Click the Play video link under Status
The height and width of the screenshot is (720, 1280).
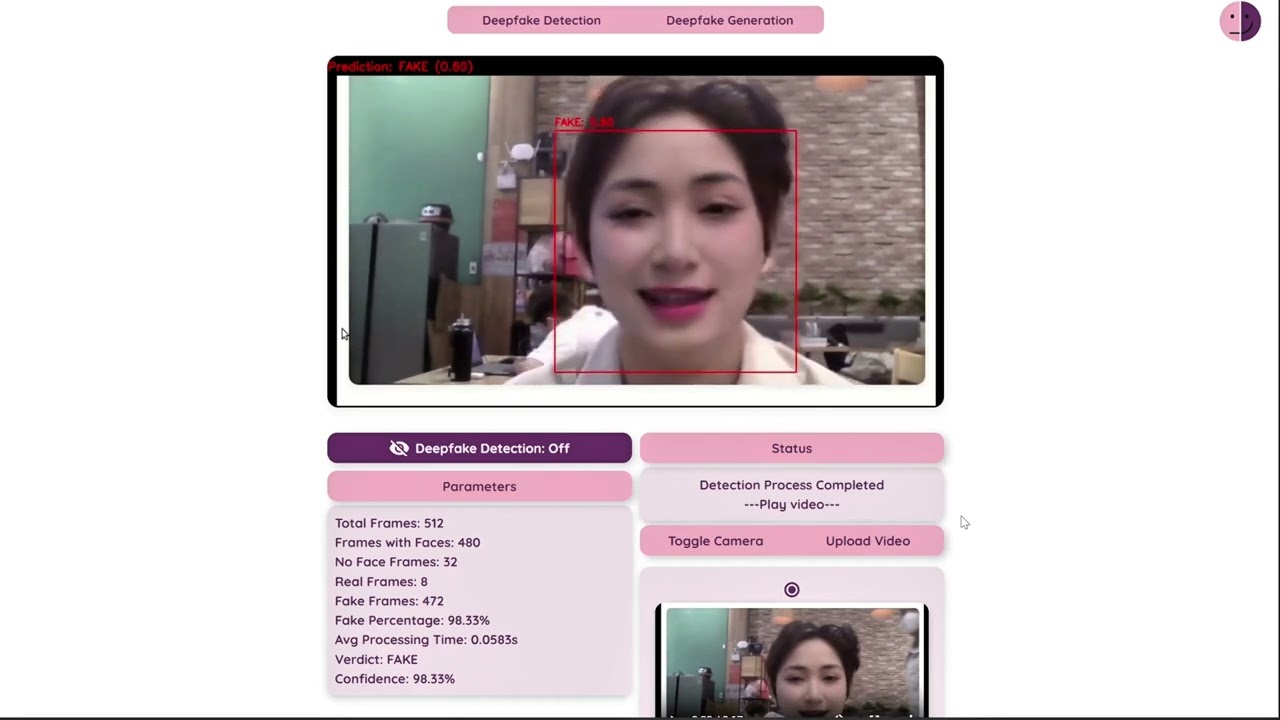coord(791,504)
